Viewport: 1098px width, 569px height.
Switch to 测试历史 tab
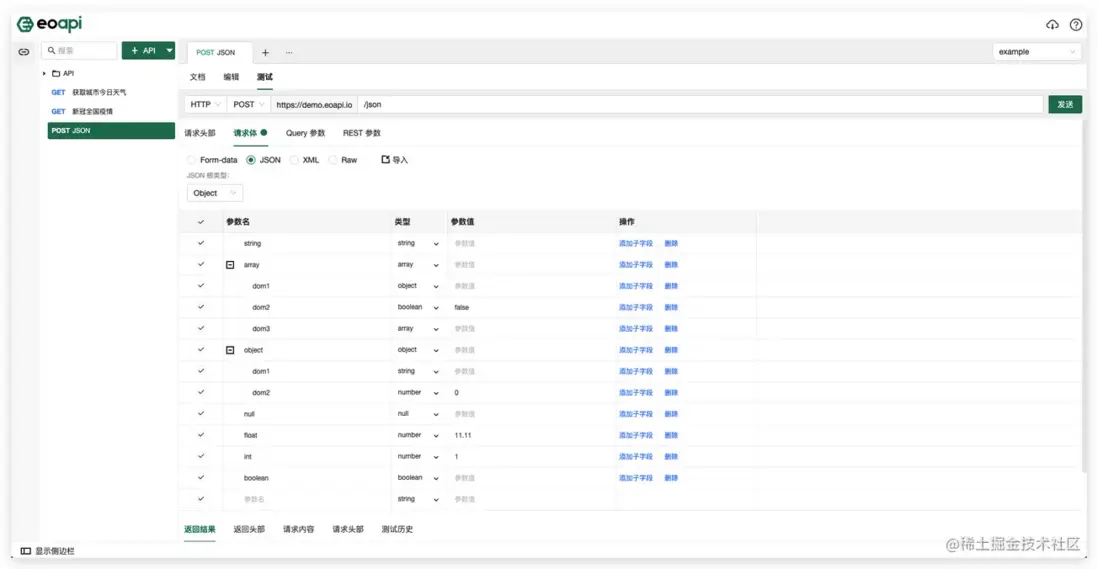[x=397, y=529]
